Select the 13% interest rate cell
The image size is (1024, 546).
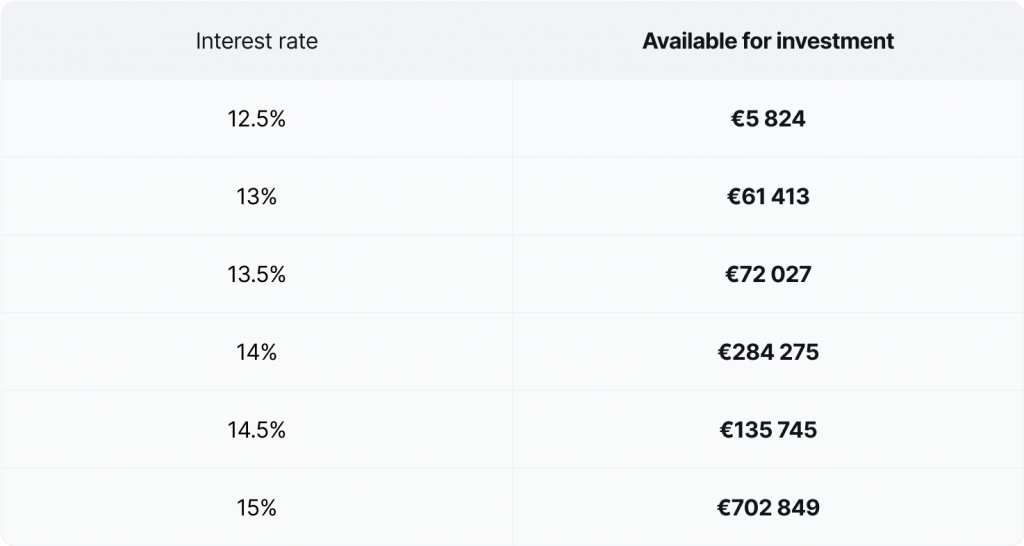257,197
